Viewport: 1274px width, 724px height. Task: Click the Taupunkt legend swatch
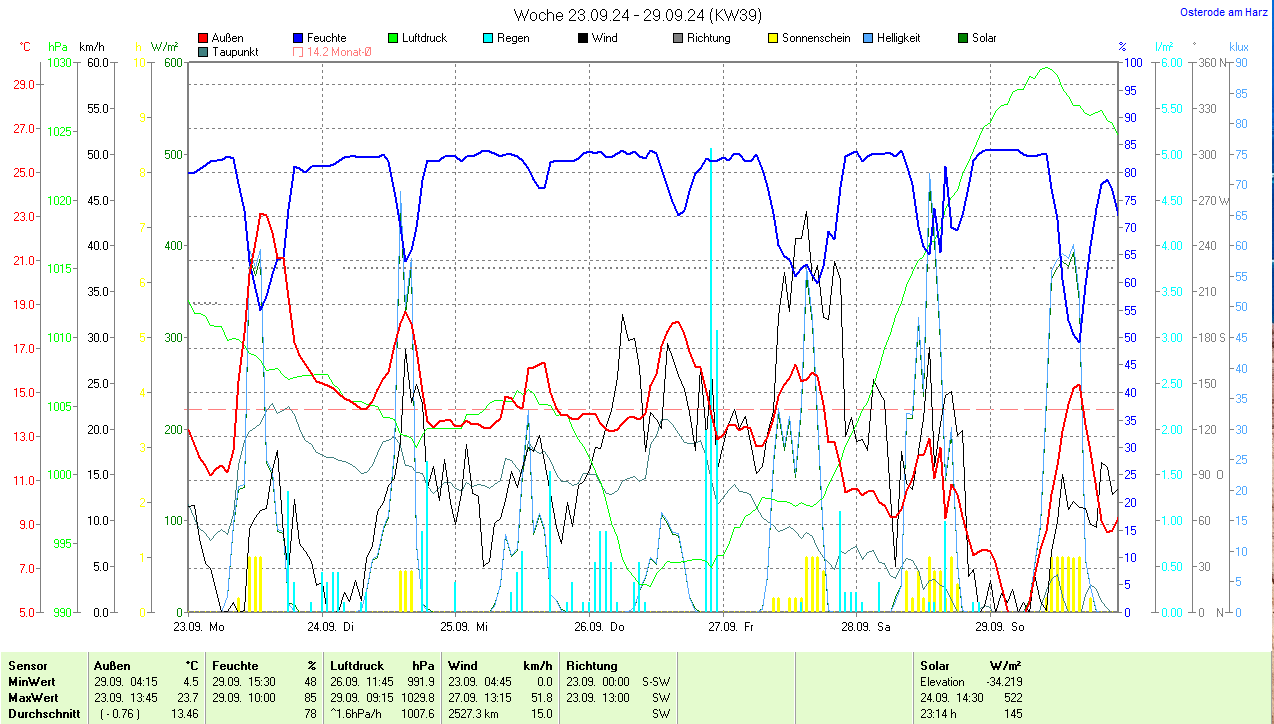(x=204, y=51)
